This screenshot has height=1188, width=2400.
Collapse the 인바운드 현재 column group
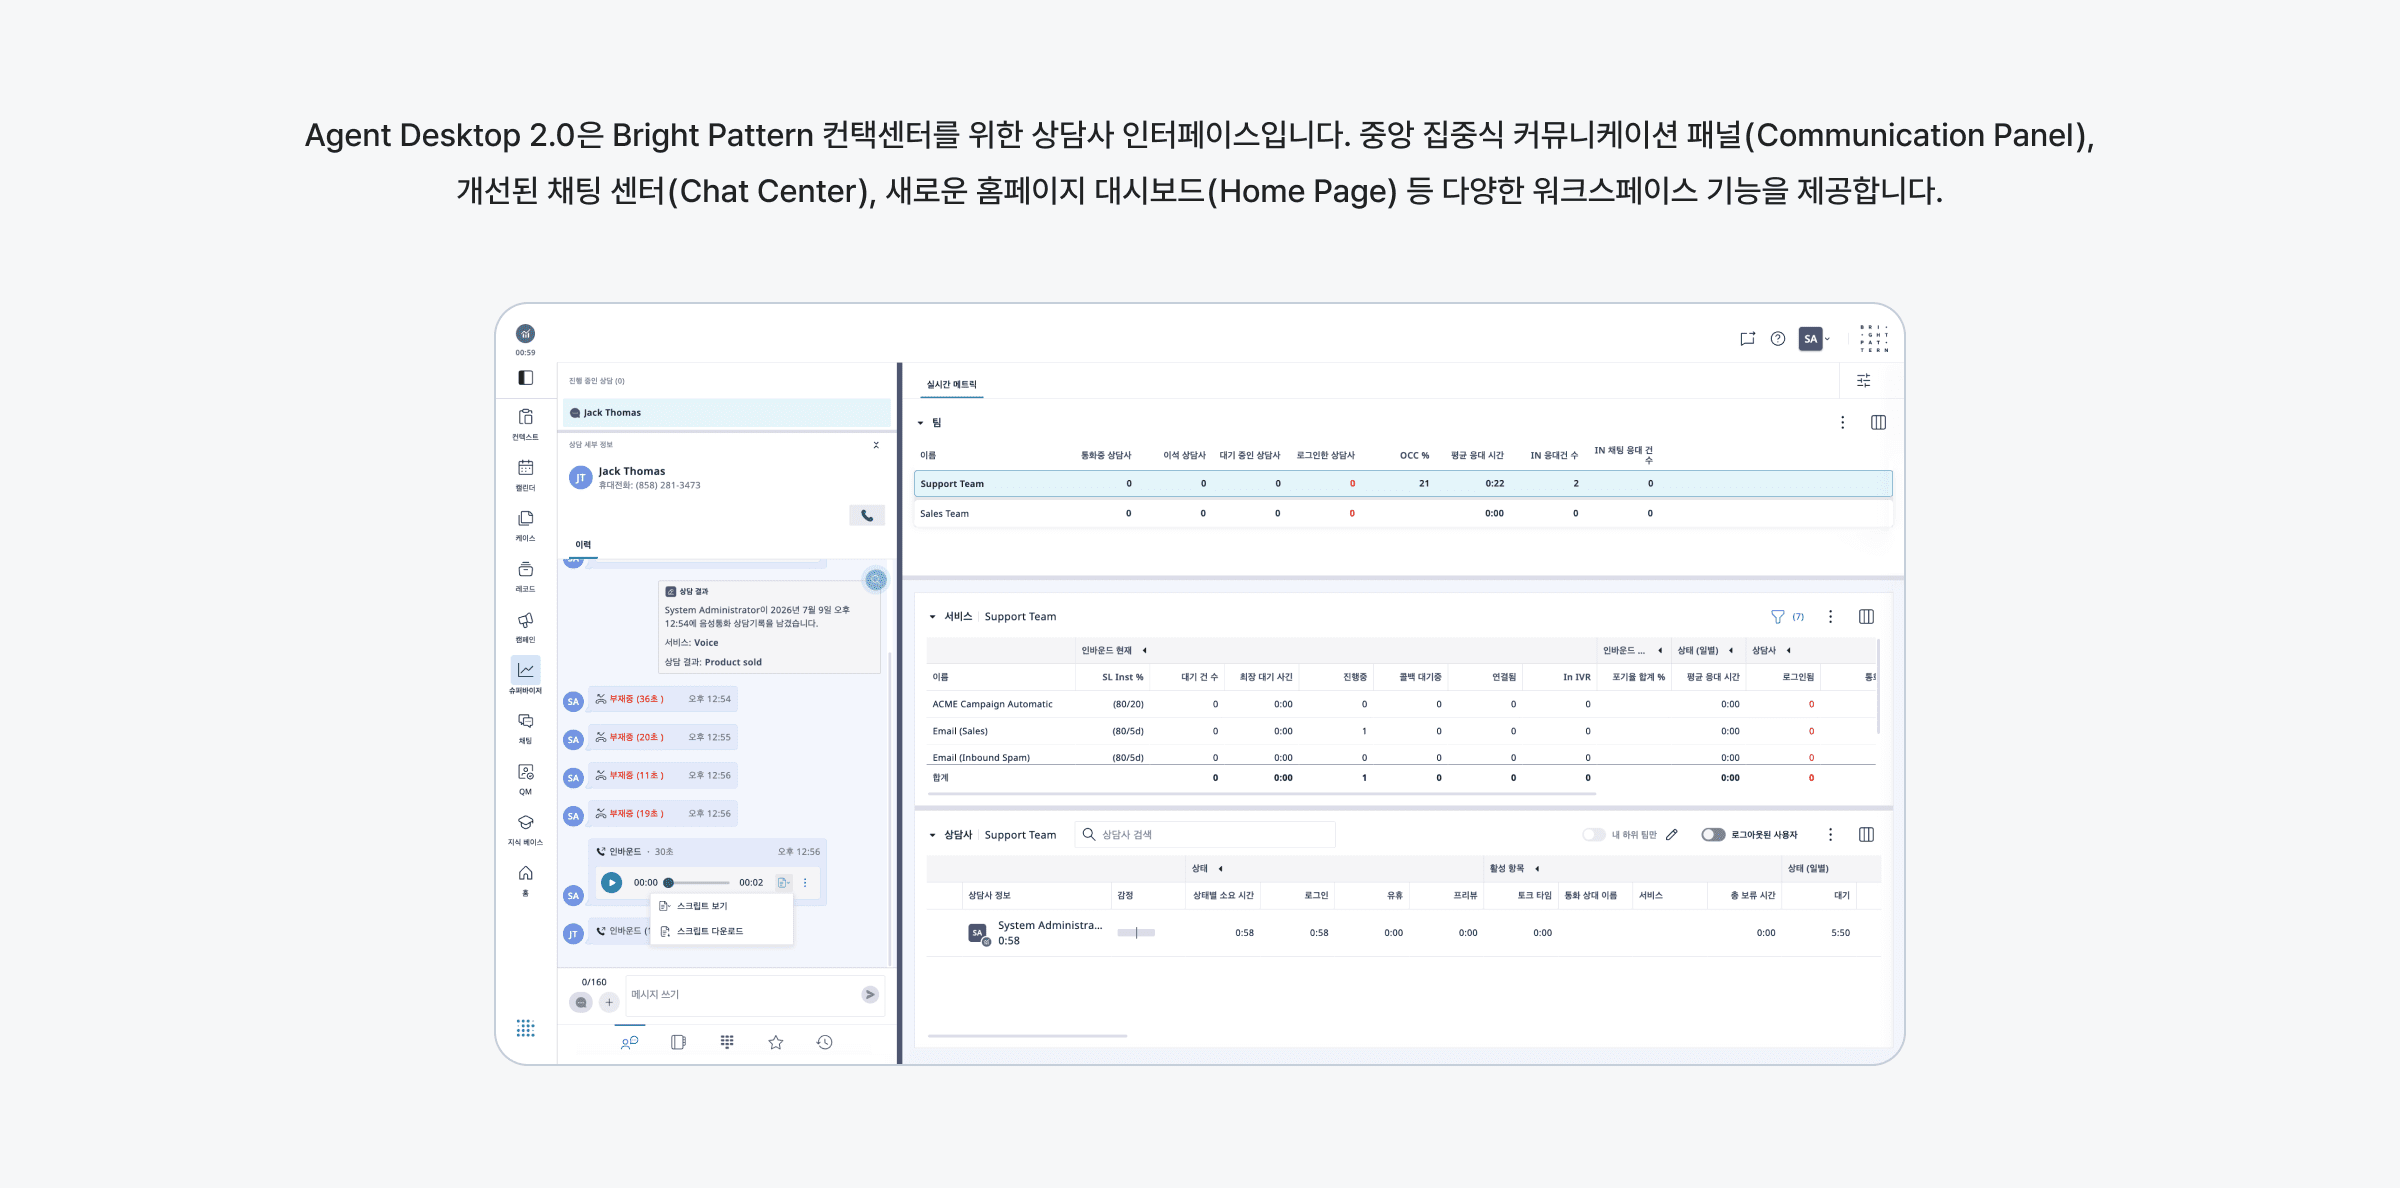1145,651
